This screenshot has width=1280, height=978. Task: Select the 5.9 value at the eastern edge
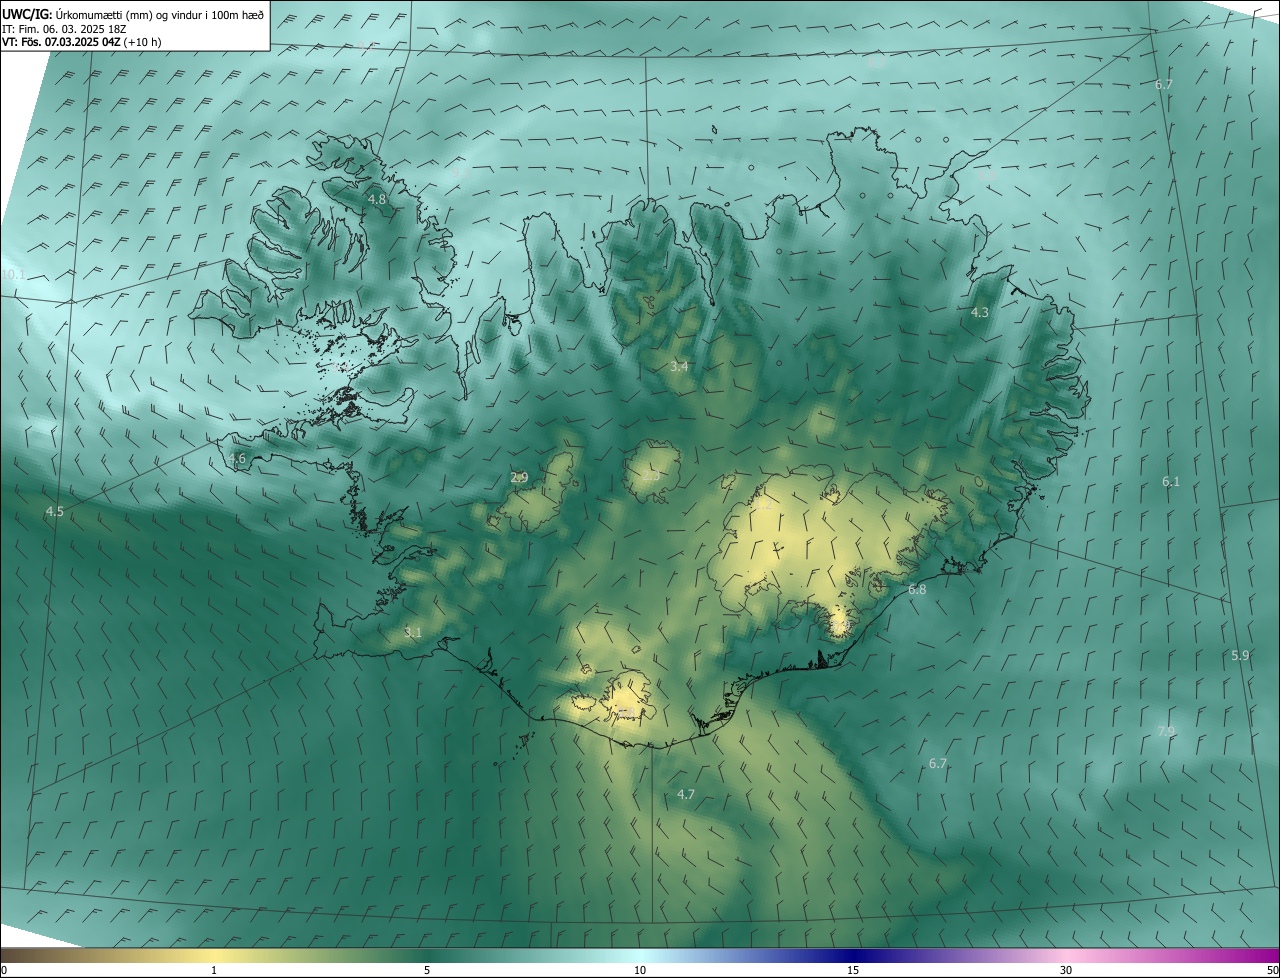(1240, 656)
